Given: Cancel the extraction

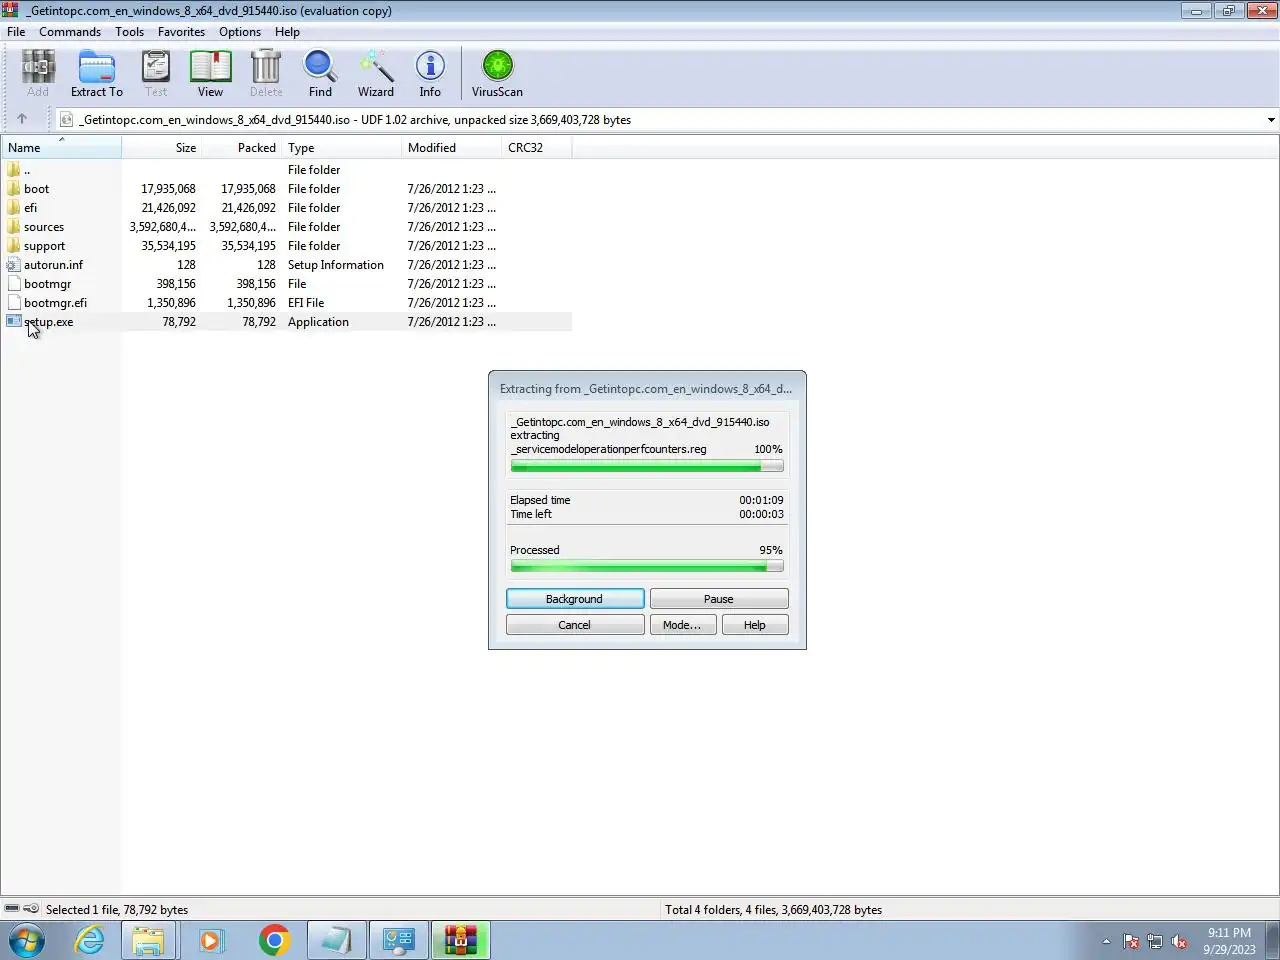Looking at the screenshot, I should (x=575, y=625).
